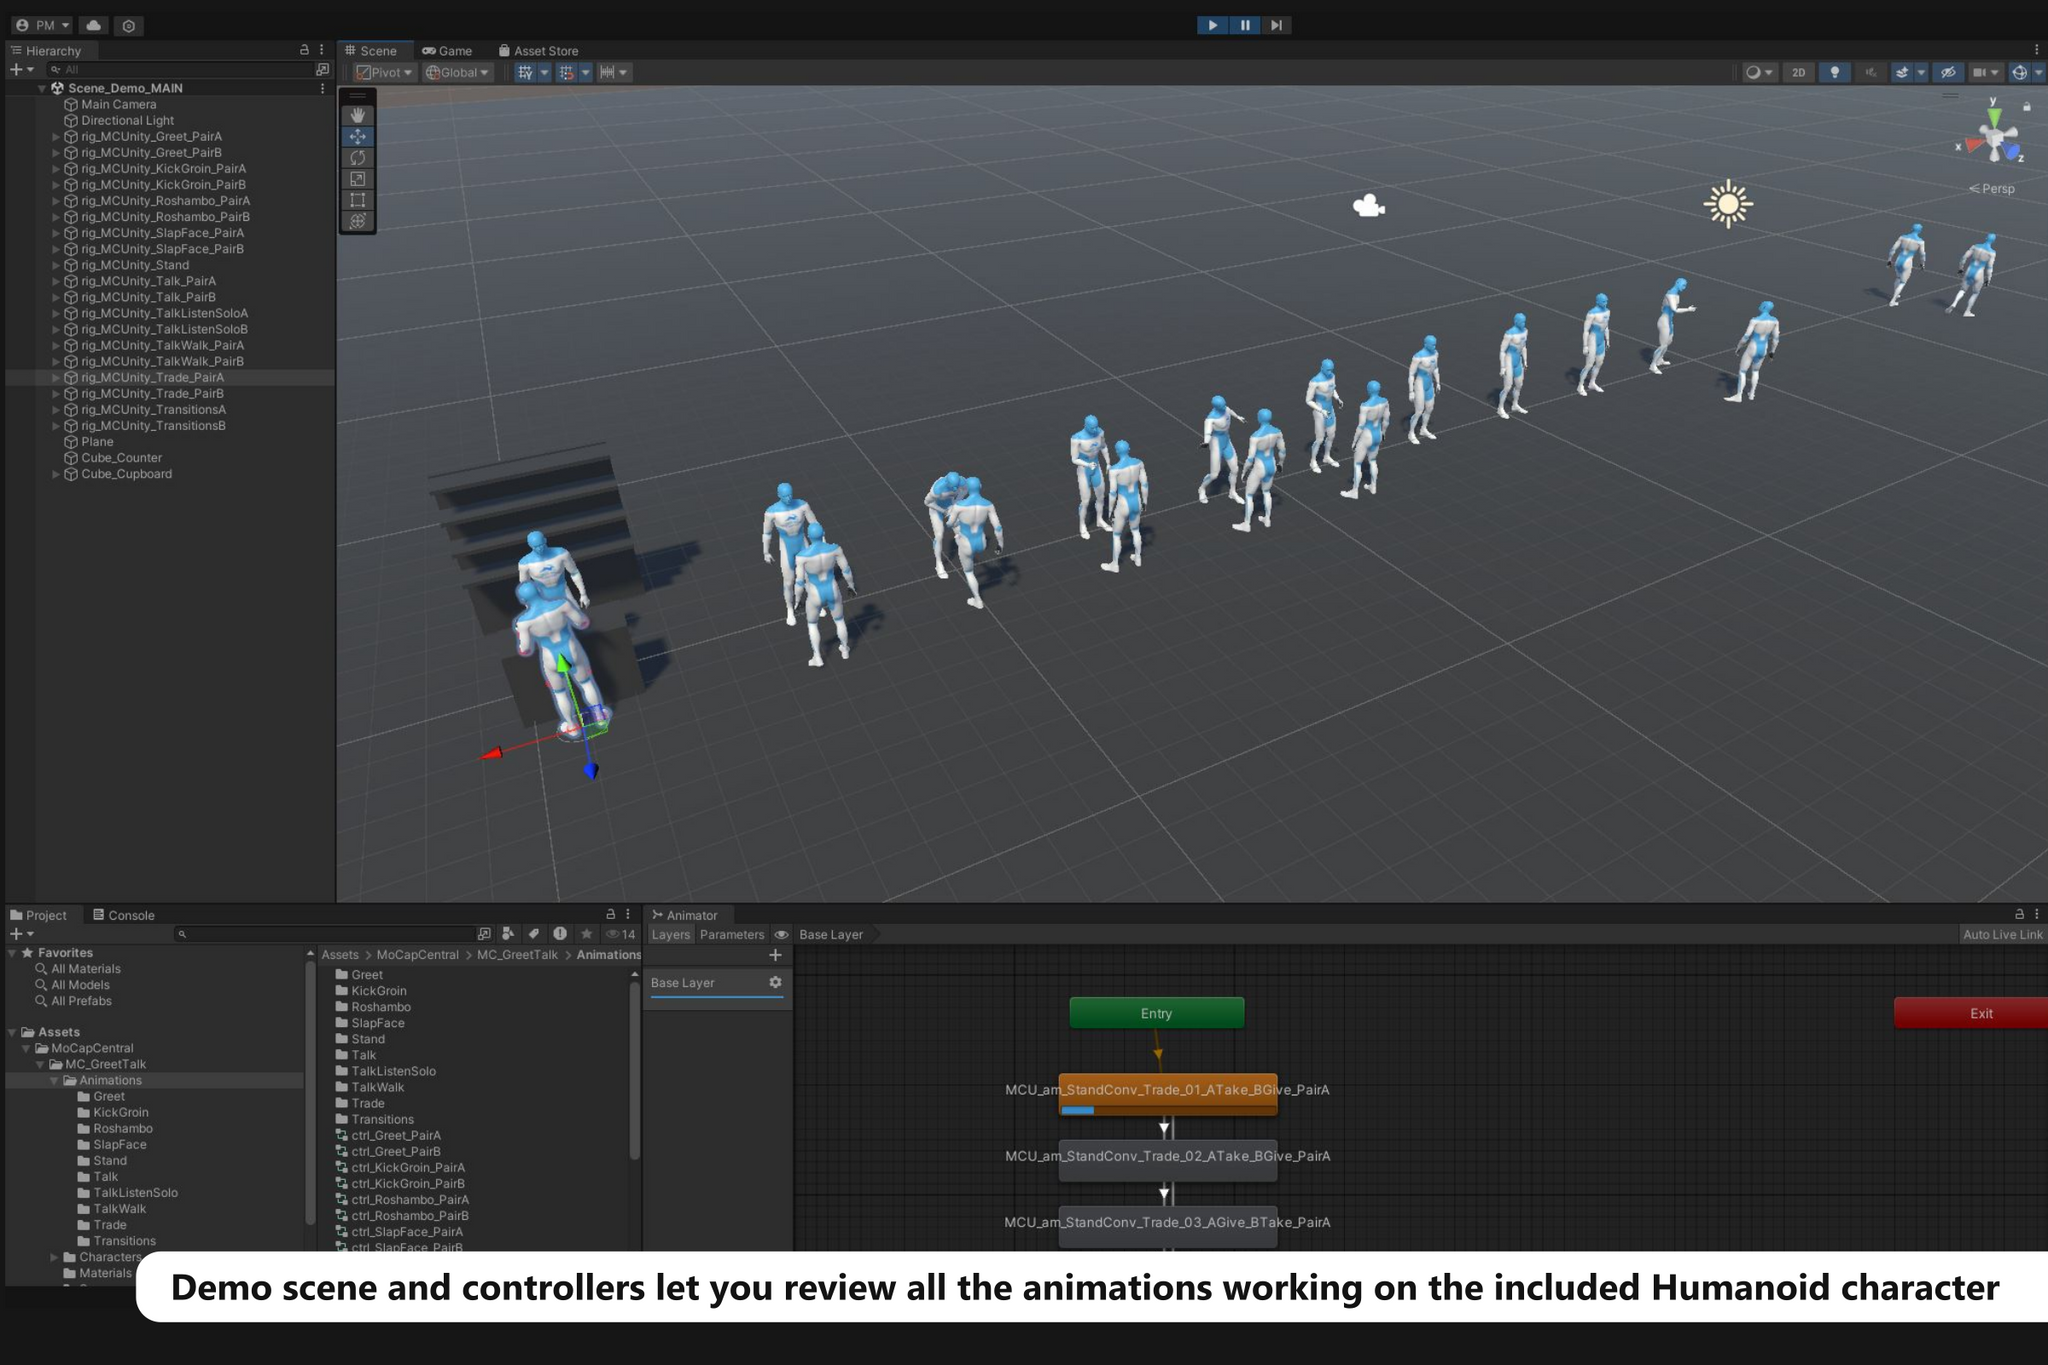Toggle scene visibility with the crossed-eye icon

[x=1948, y=72]
